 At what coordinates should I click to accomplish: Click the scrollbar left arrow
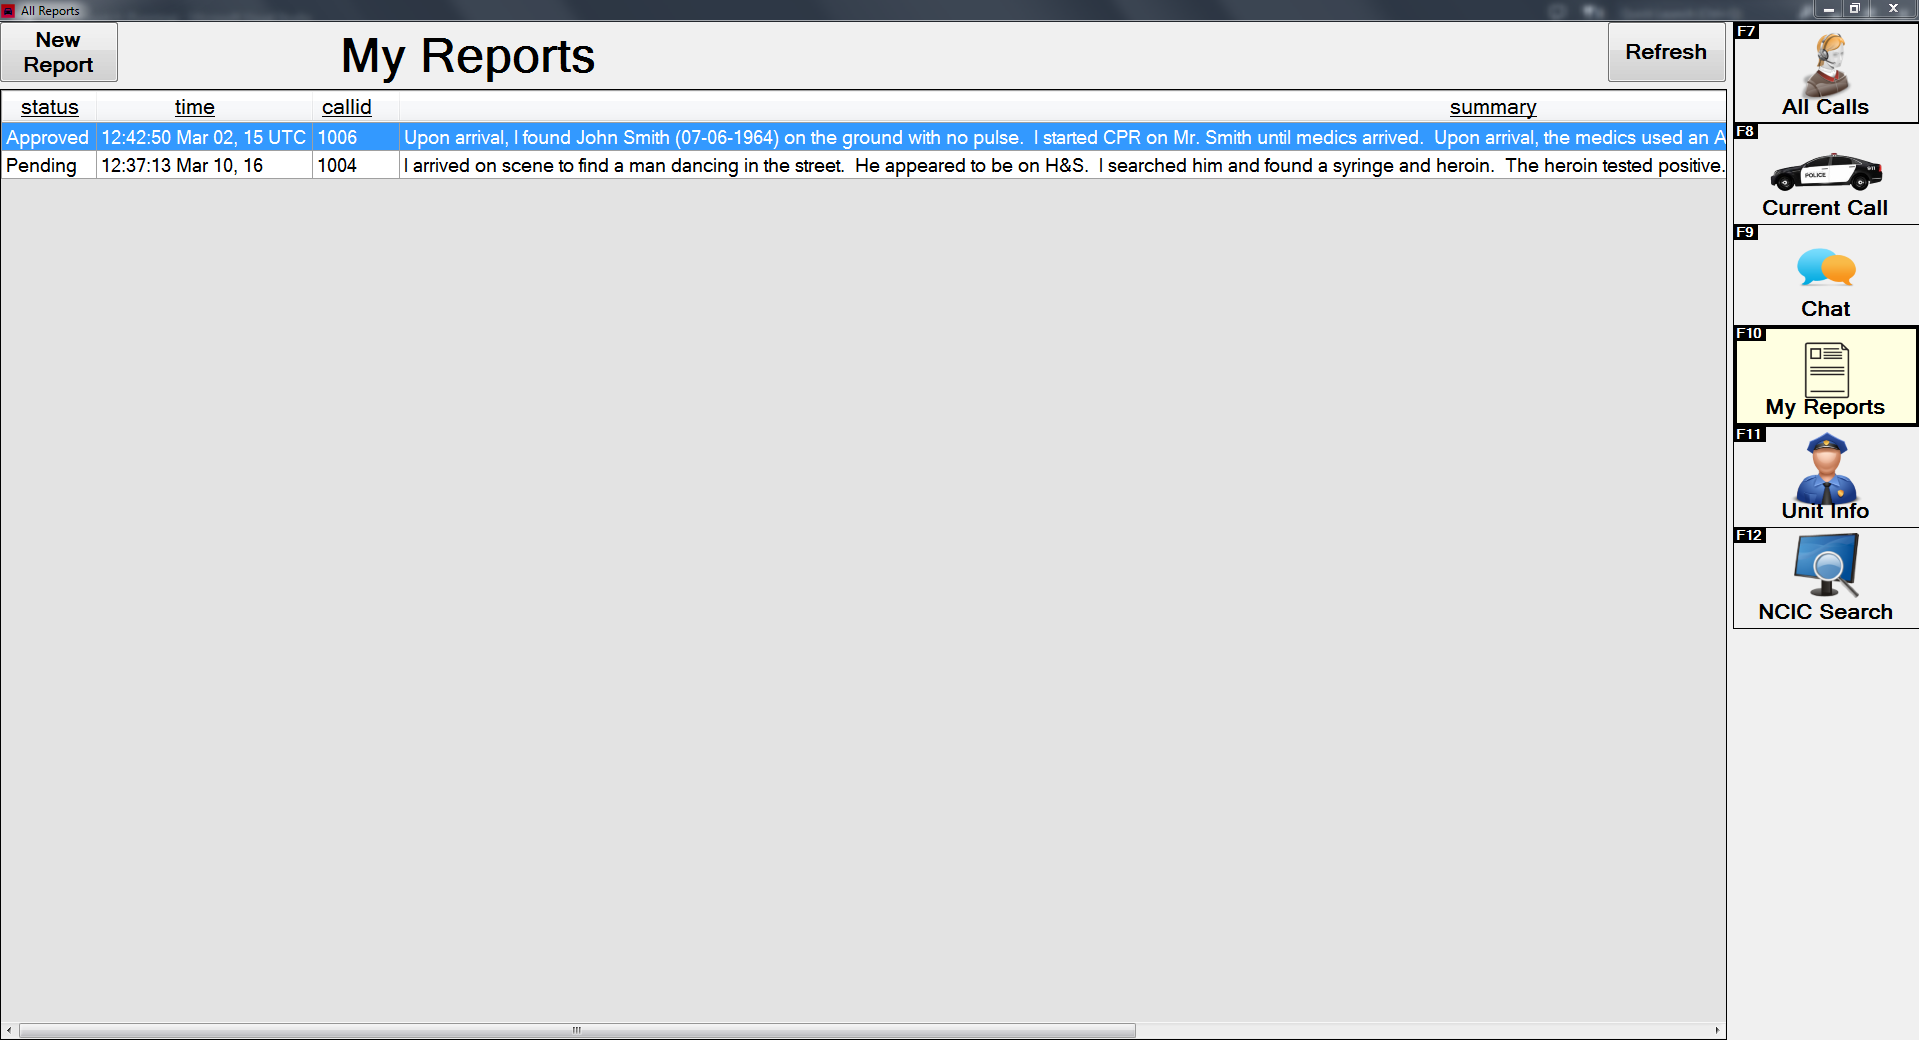pyautogui.click(x=9, y=1030)
